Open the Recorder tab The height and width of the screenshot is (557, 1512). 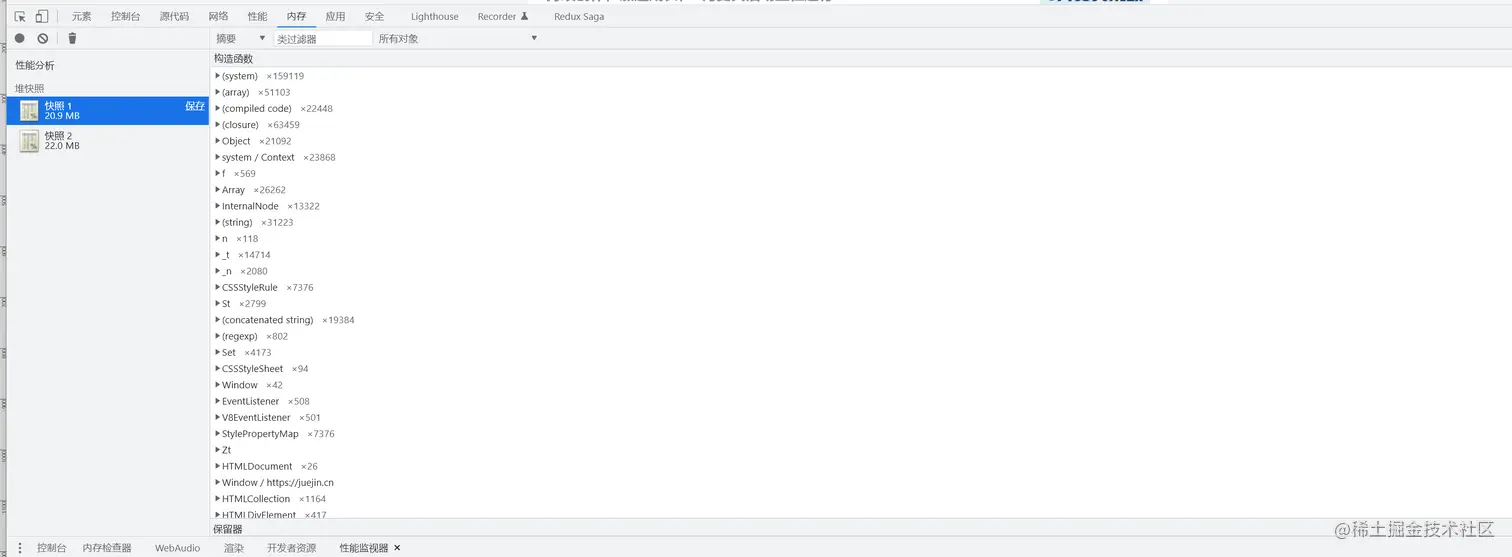click(x=503, y=16)
